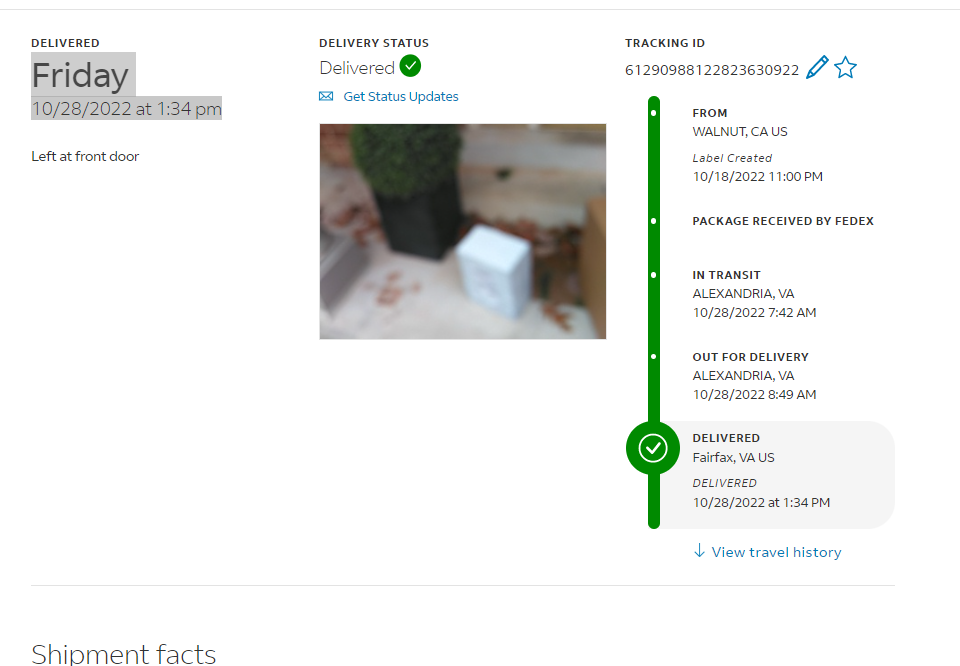Select the FROM timeline dot marker

pyautogui.click(x=654, y=113)
